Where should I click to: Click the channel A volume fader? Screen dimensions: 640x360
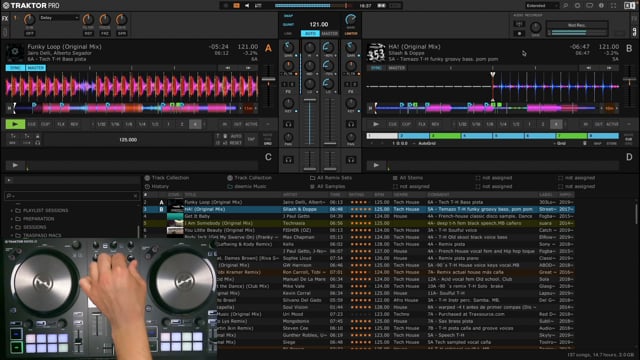[x=310, y=100]
